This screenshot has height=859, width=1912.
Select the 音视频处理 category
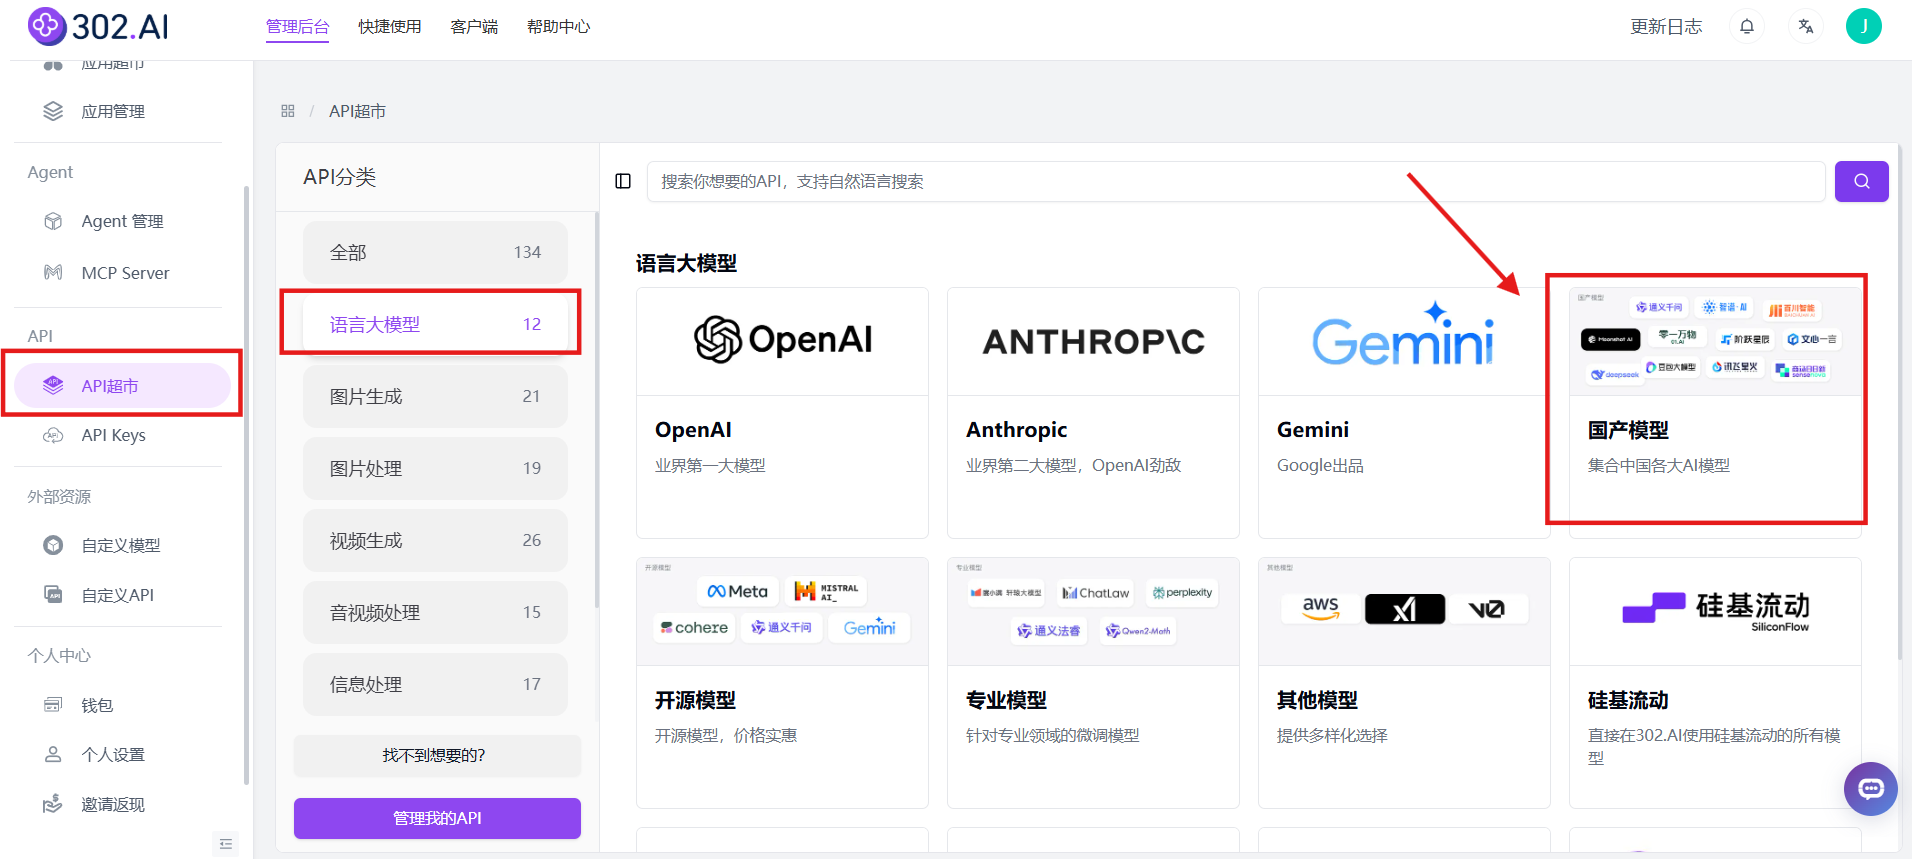tap(435, 612)
